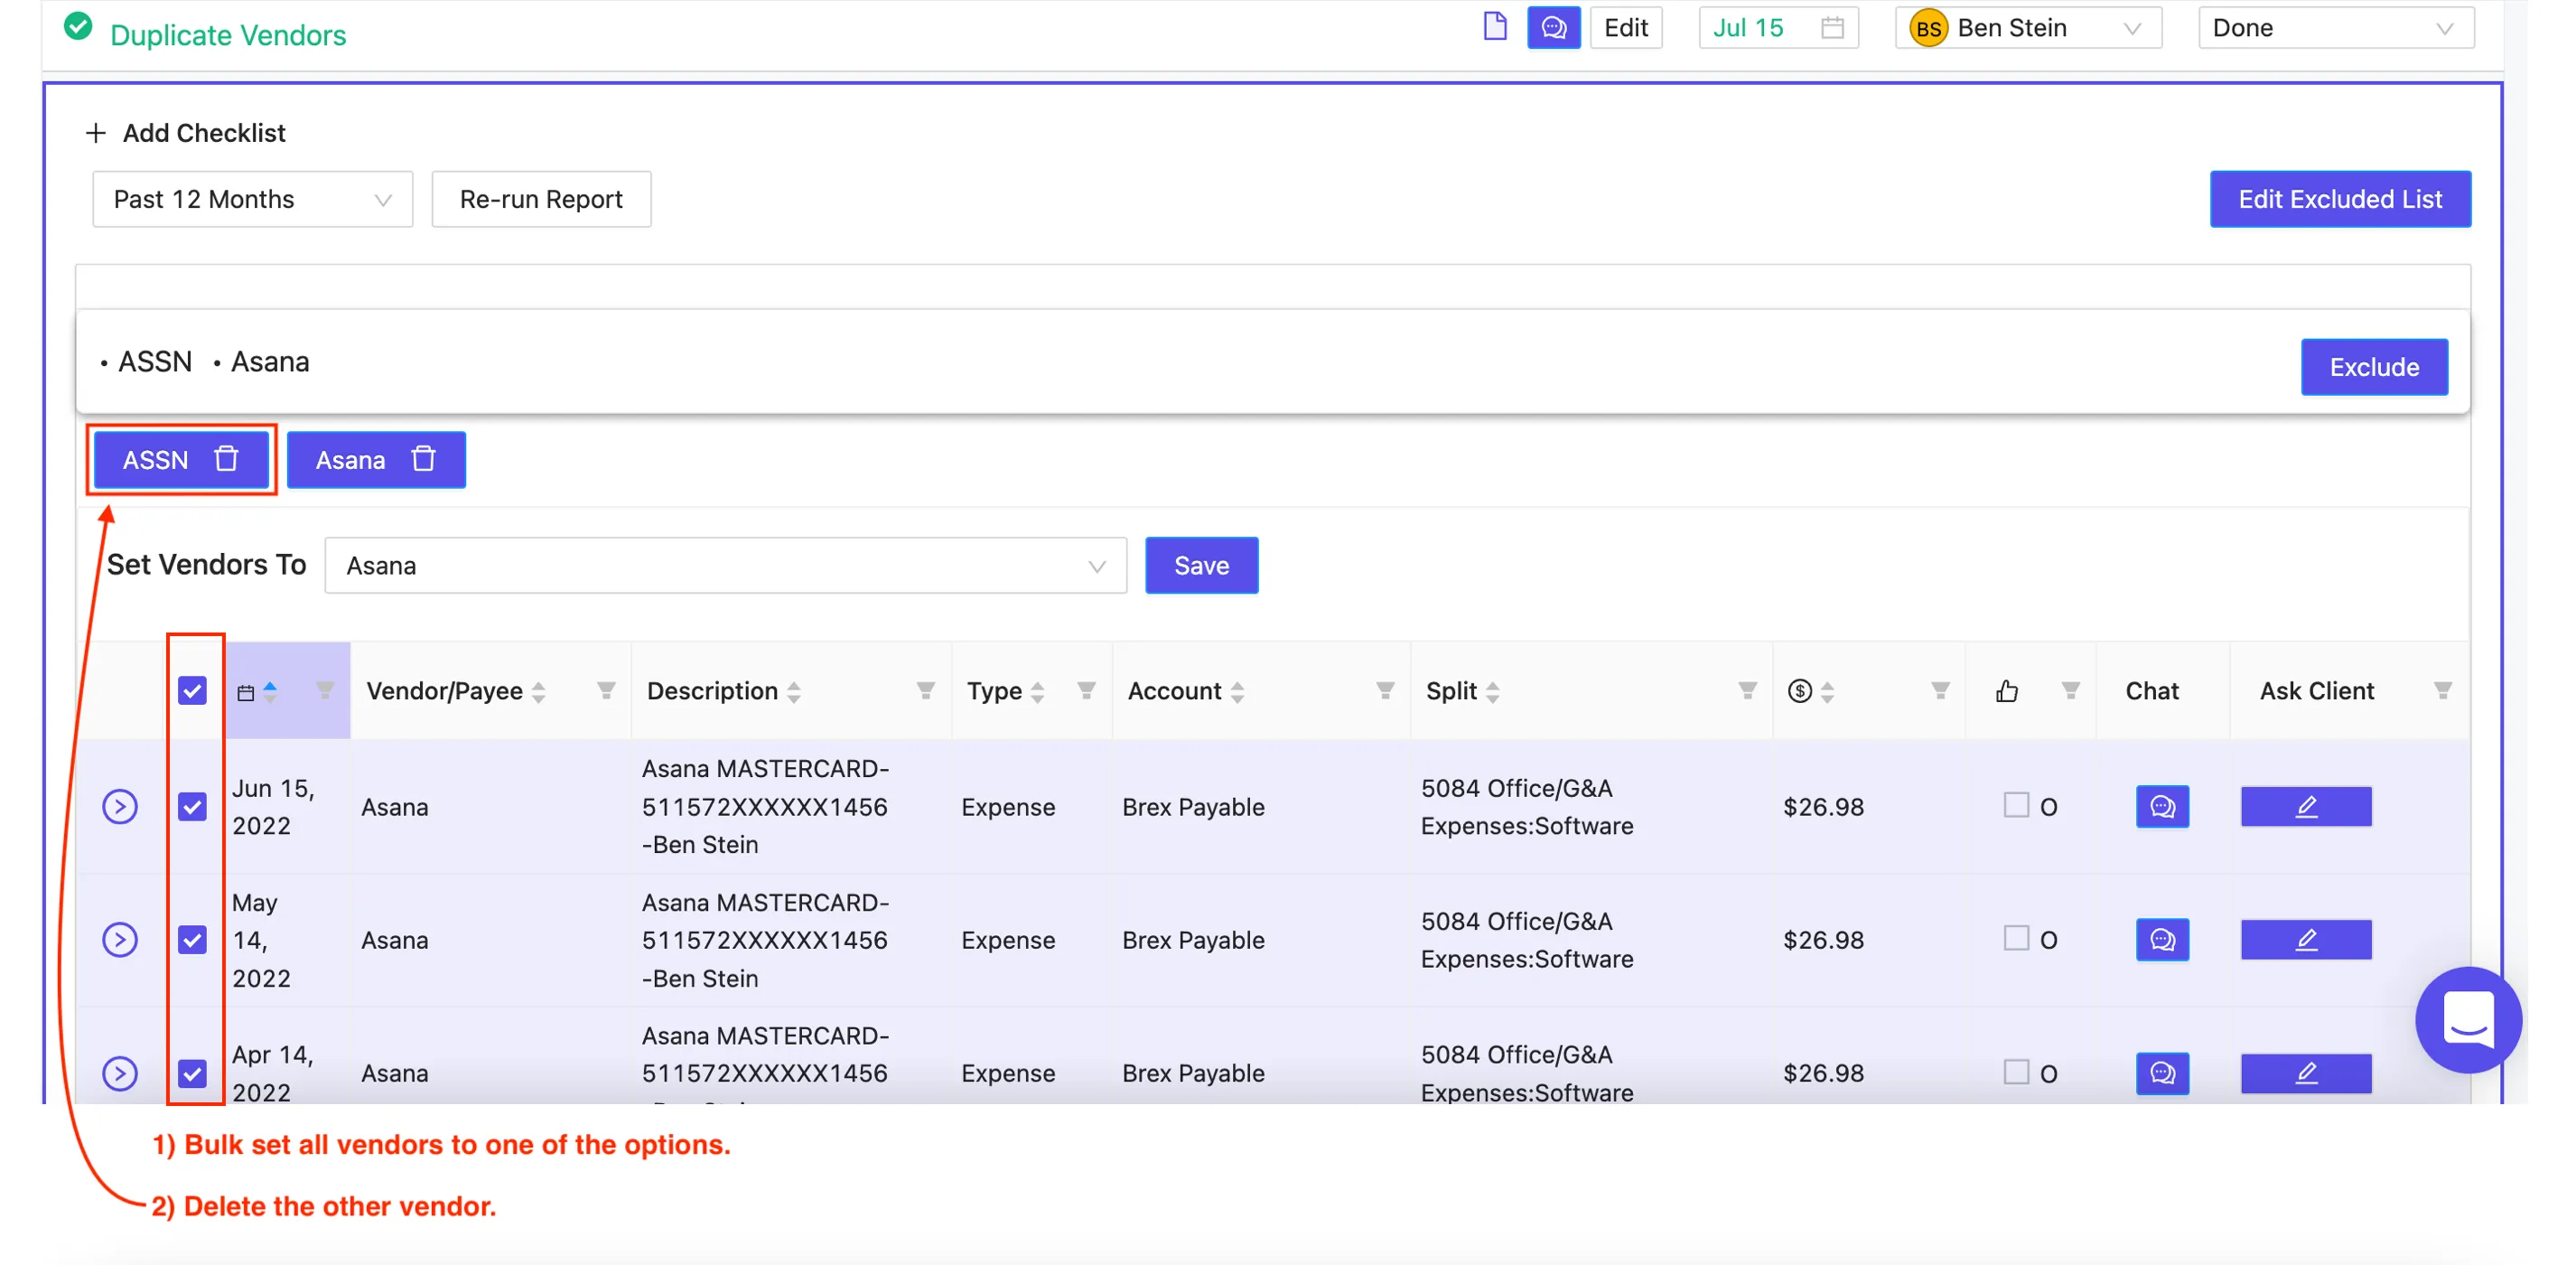Viewport: 2576px width, 1265px height.
Task: Expand the Jun 15, 2022 transaction row
Action: [120, 806]
